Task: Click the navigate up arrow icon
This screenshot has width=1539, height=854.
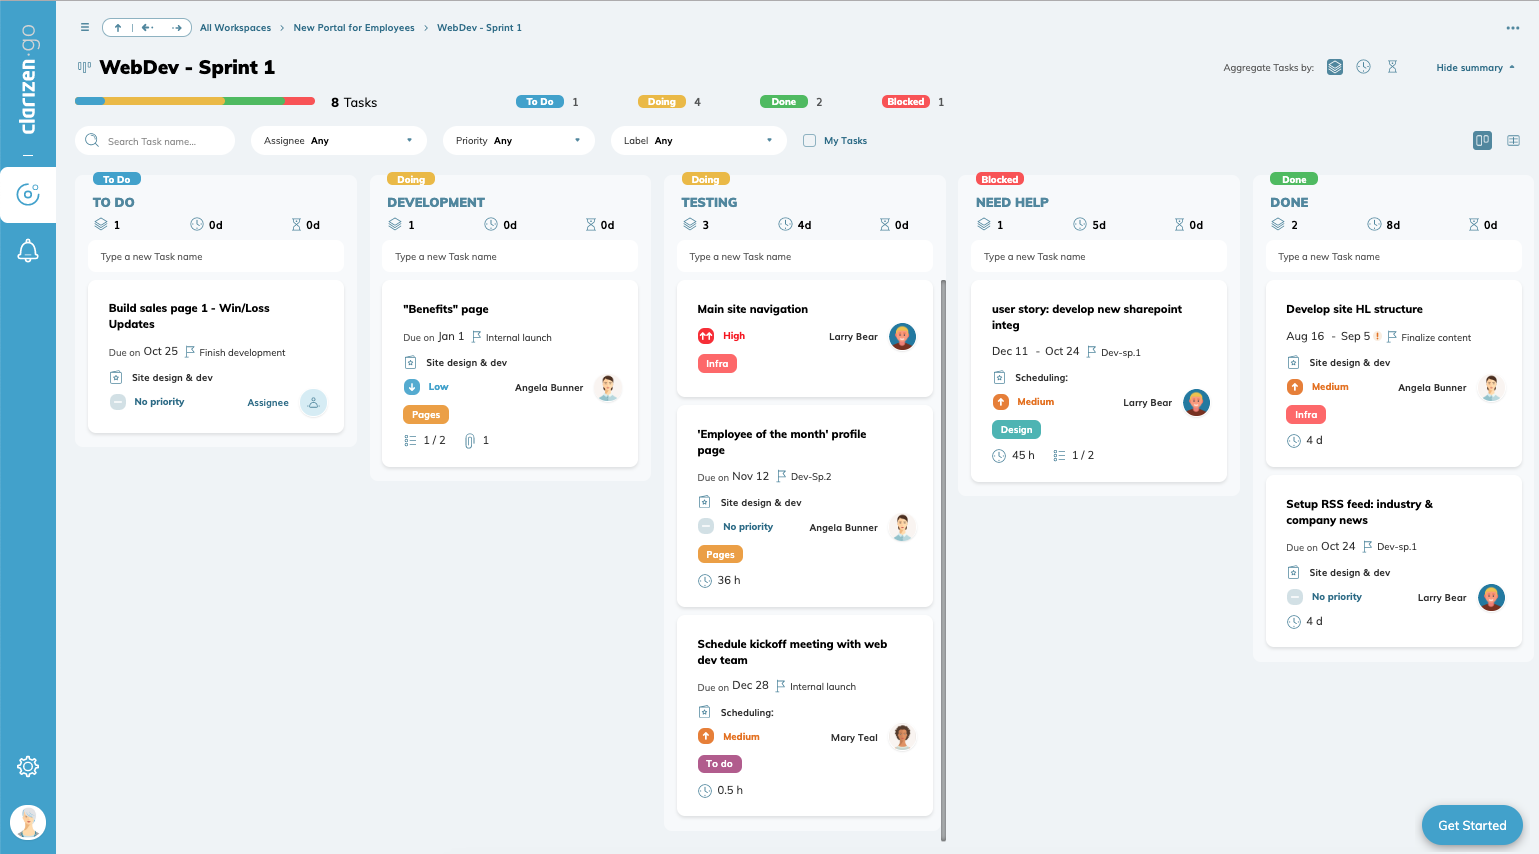Action: click(118, 28)
